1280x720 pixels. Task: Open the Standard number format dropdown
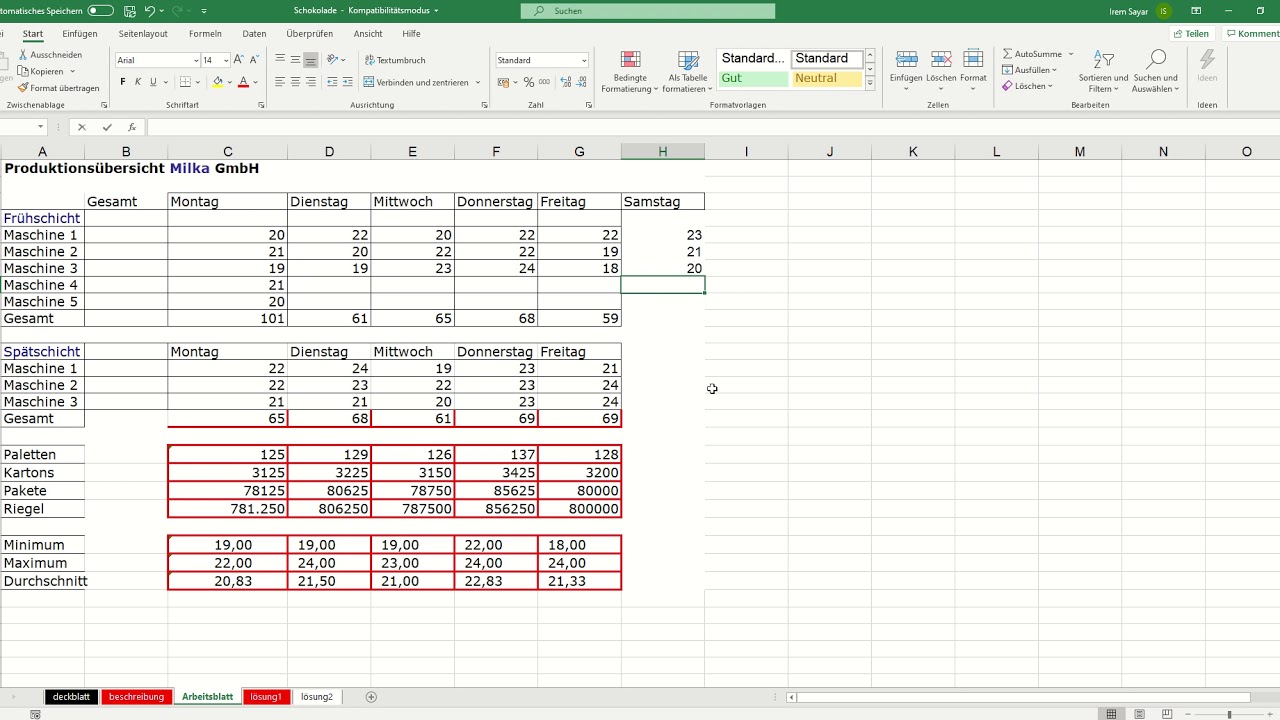point(584,60)
